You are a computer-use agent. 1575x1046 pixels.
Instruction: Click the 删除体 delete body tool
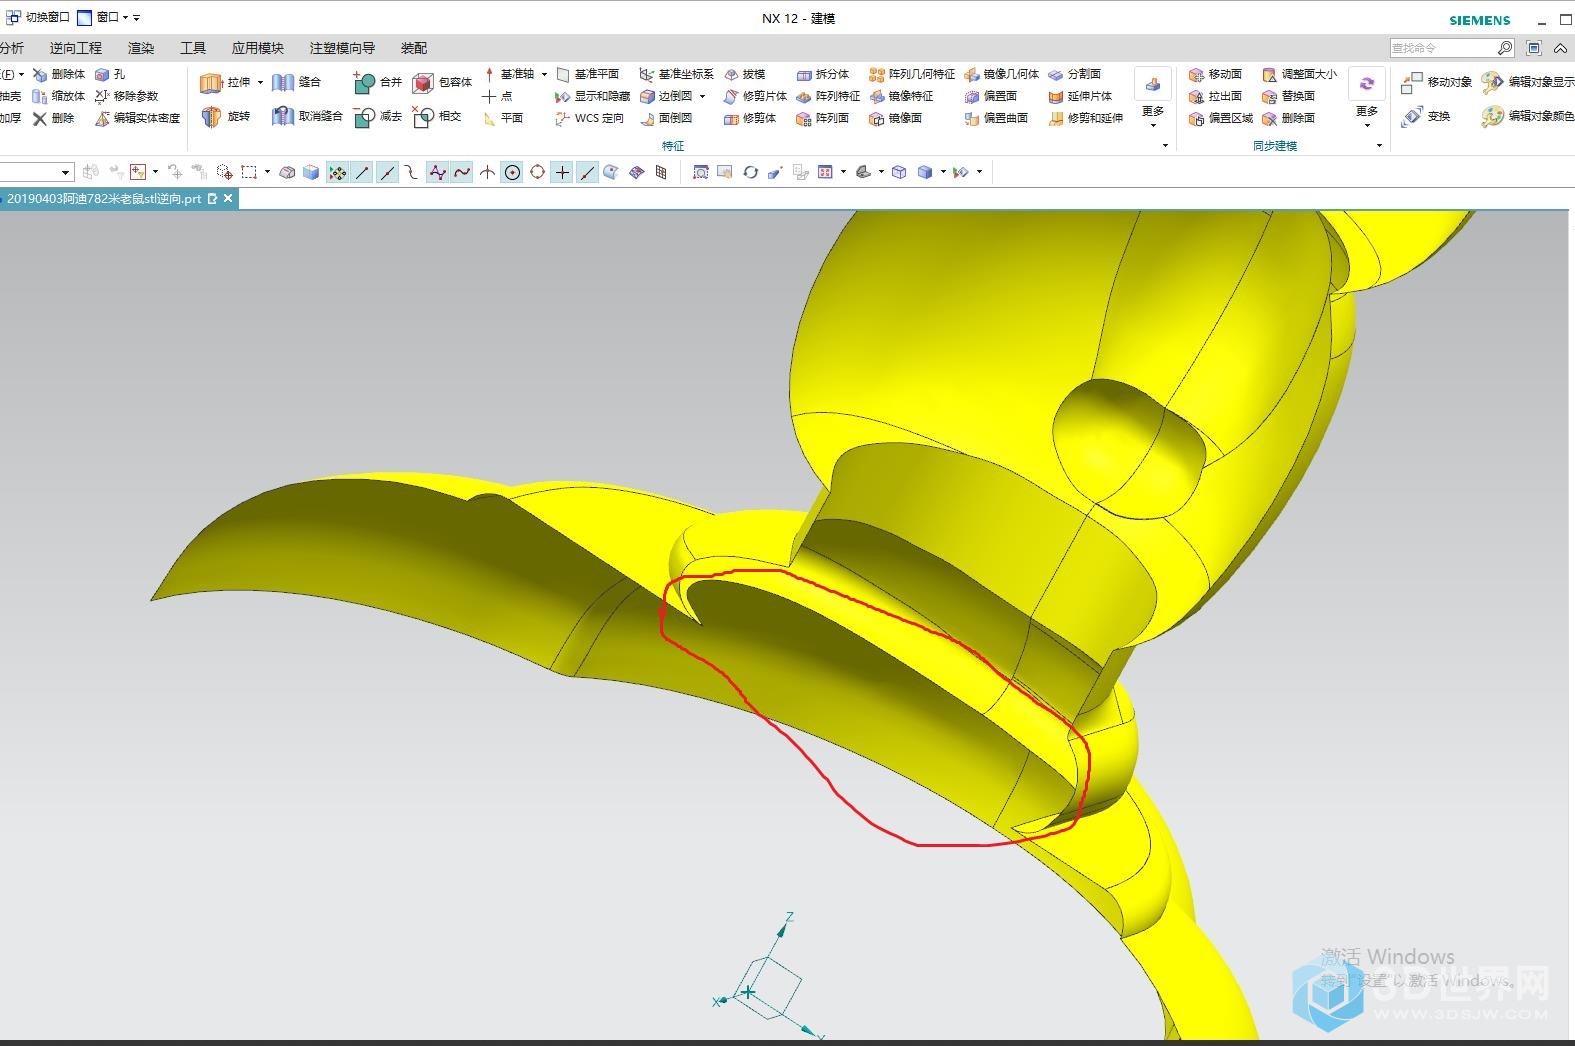[59, 74]
